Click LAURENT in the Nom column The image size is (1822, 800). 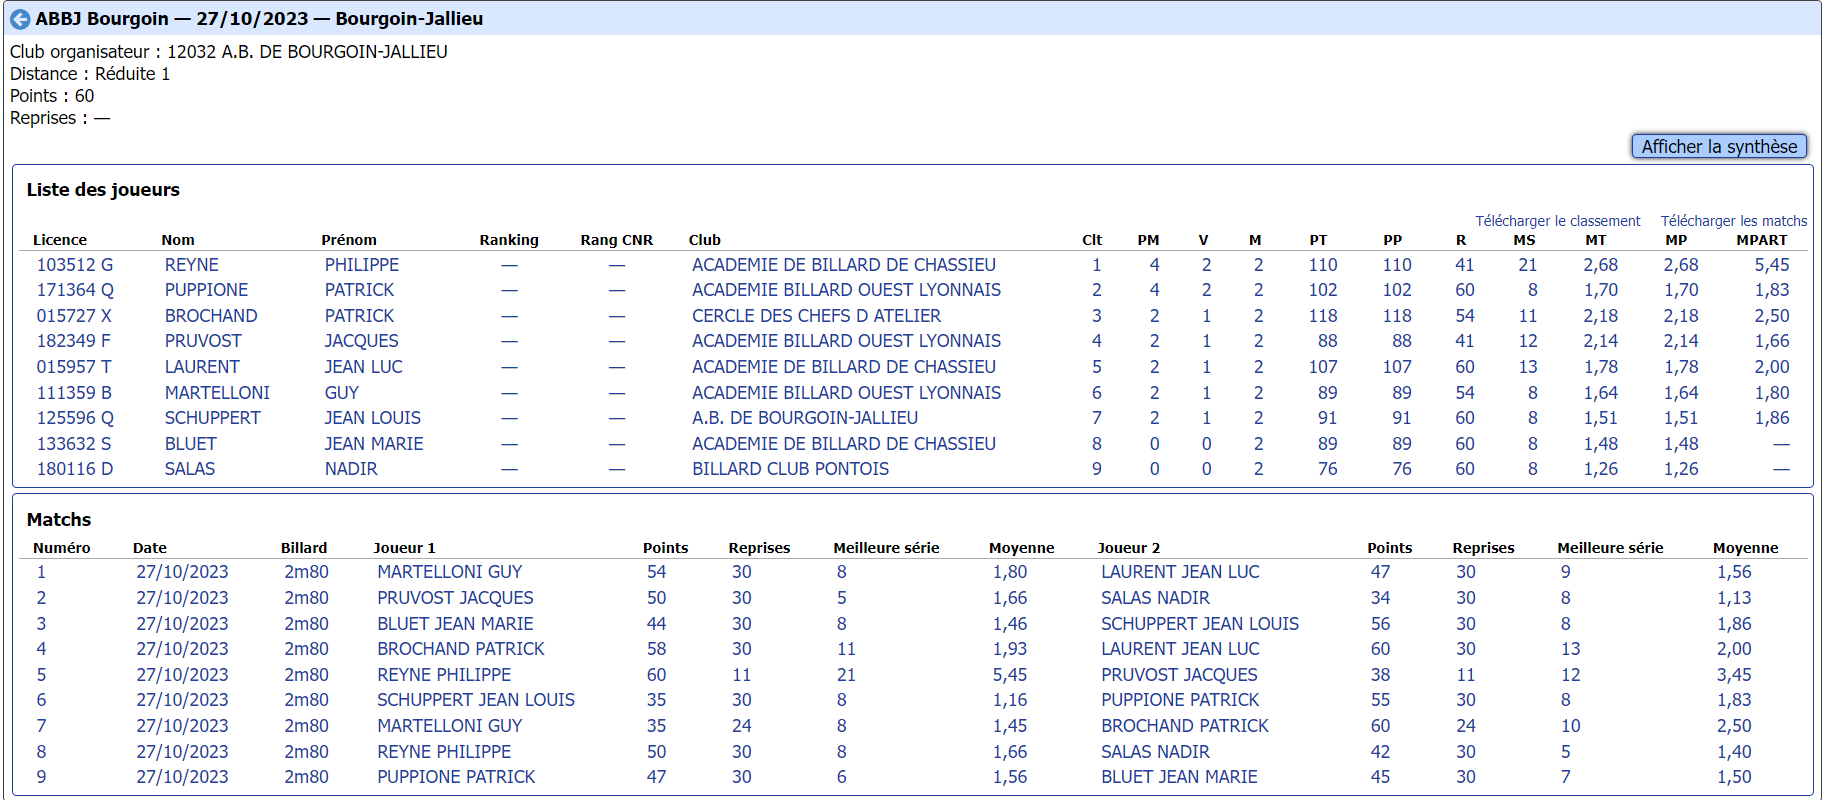(202, 367)
